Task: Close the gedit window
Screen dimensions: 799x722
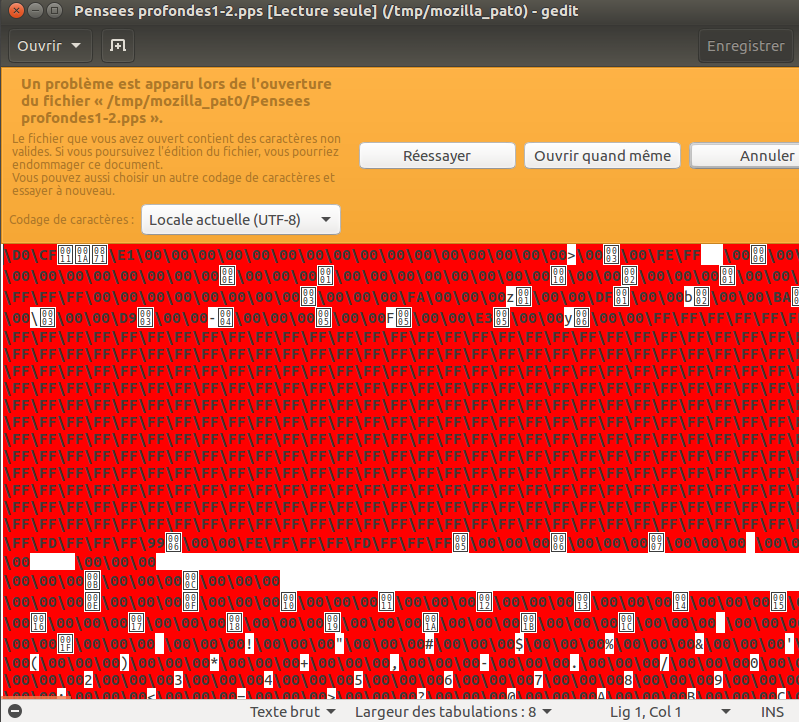Action: [13, 12]
